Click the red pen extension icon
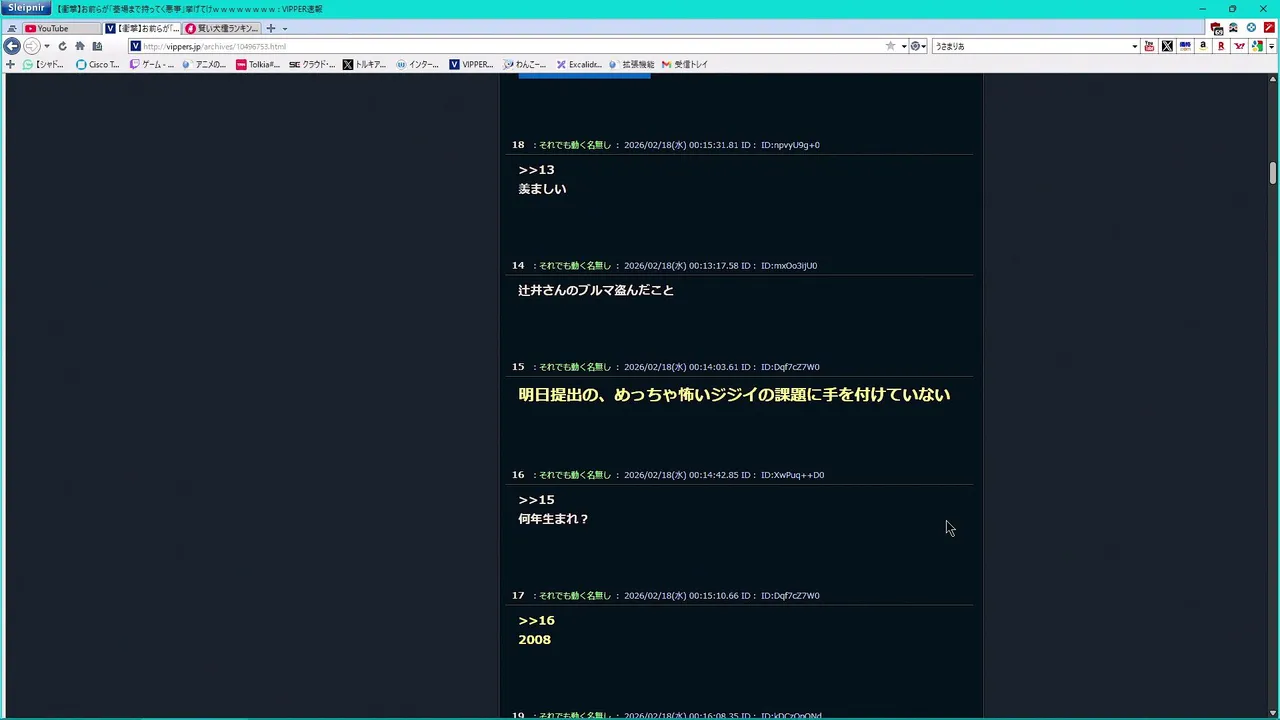Screen dimensions: 1280x720 pos(1269,28)
